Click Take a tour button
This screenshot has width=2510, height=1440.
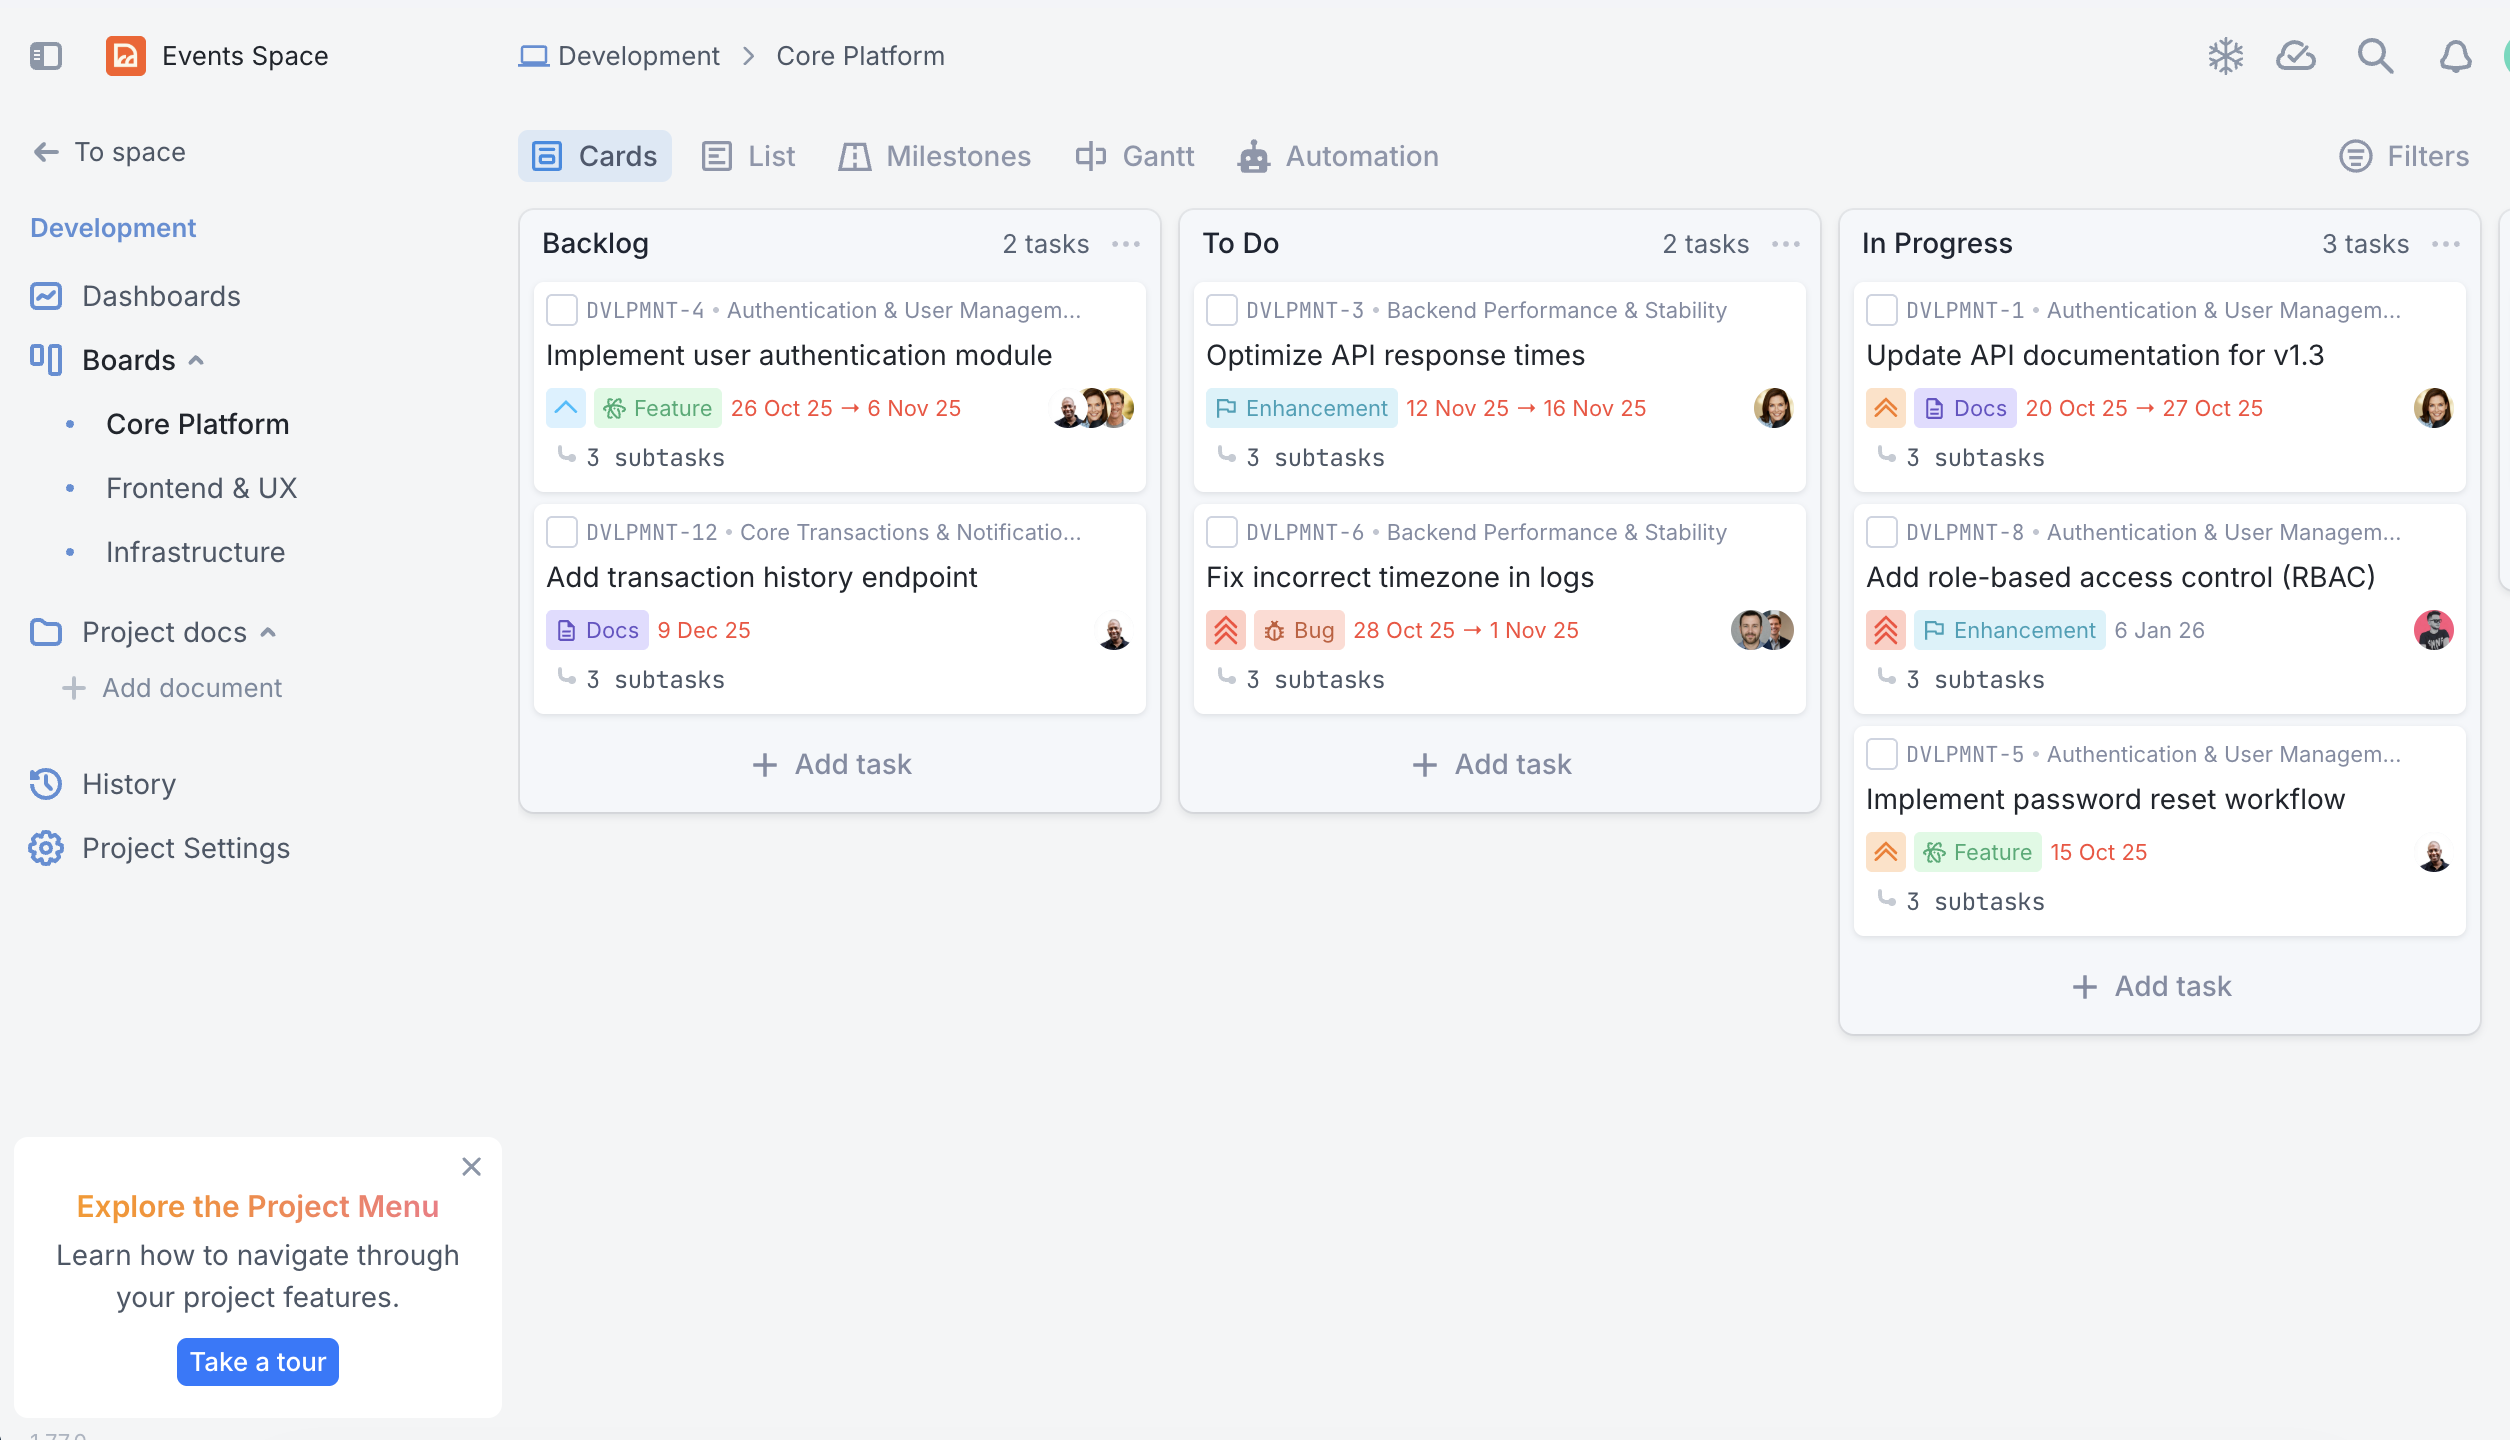(x=258, y=1362)
